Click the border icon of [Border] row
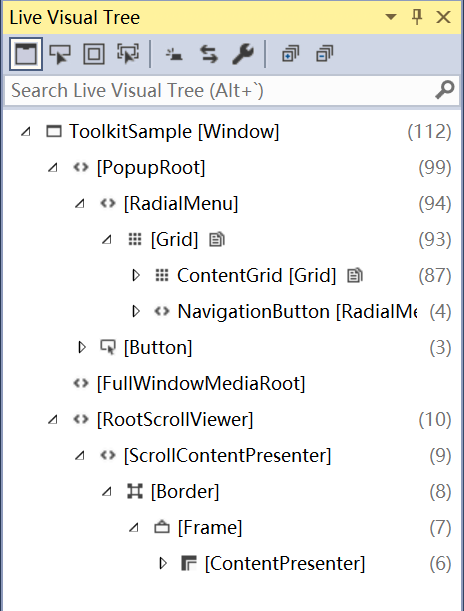The height and width of the screenshot is (611, 464). [x=135, y=492]
